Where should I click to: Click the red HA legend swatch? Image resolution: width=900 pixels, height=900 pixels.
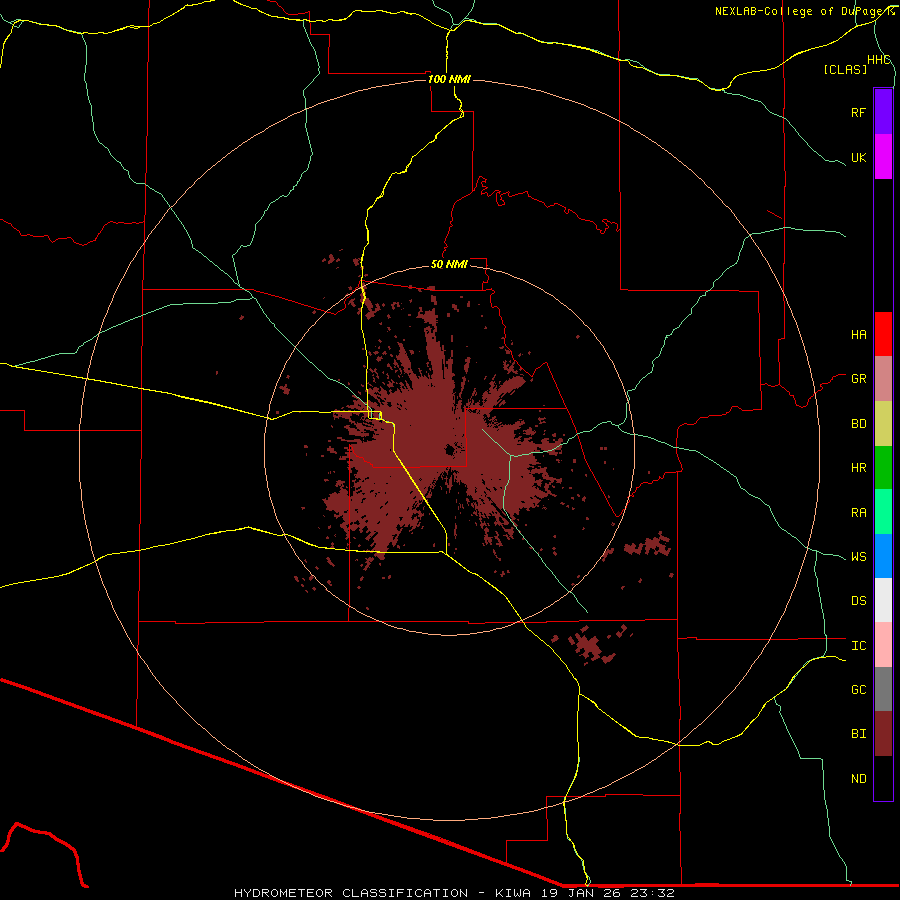click(x=883, y=334)
